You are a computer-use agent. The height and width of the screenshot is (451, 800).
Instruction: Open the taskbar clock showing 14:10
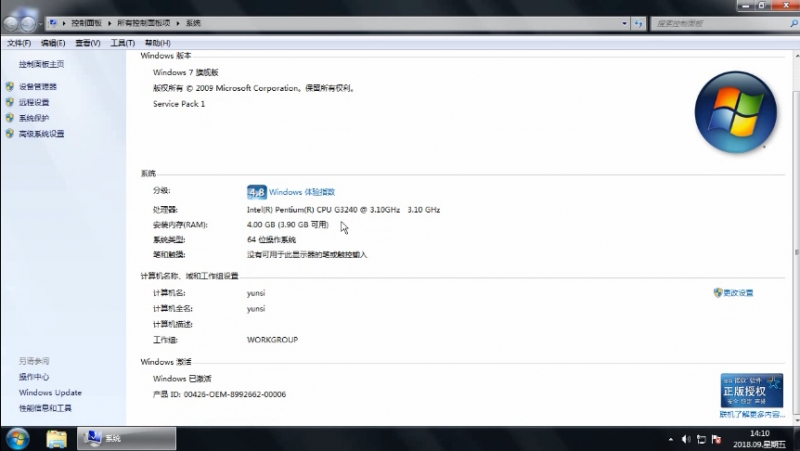[759, 439]
